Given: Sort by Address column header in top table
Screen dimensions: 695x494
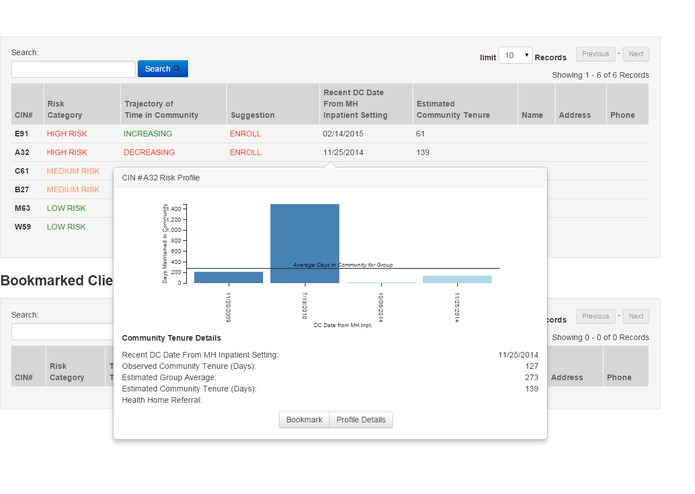Looking at the screenshot, I should [581, 104].
